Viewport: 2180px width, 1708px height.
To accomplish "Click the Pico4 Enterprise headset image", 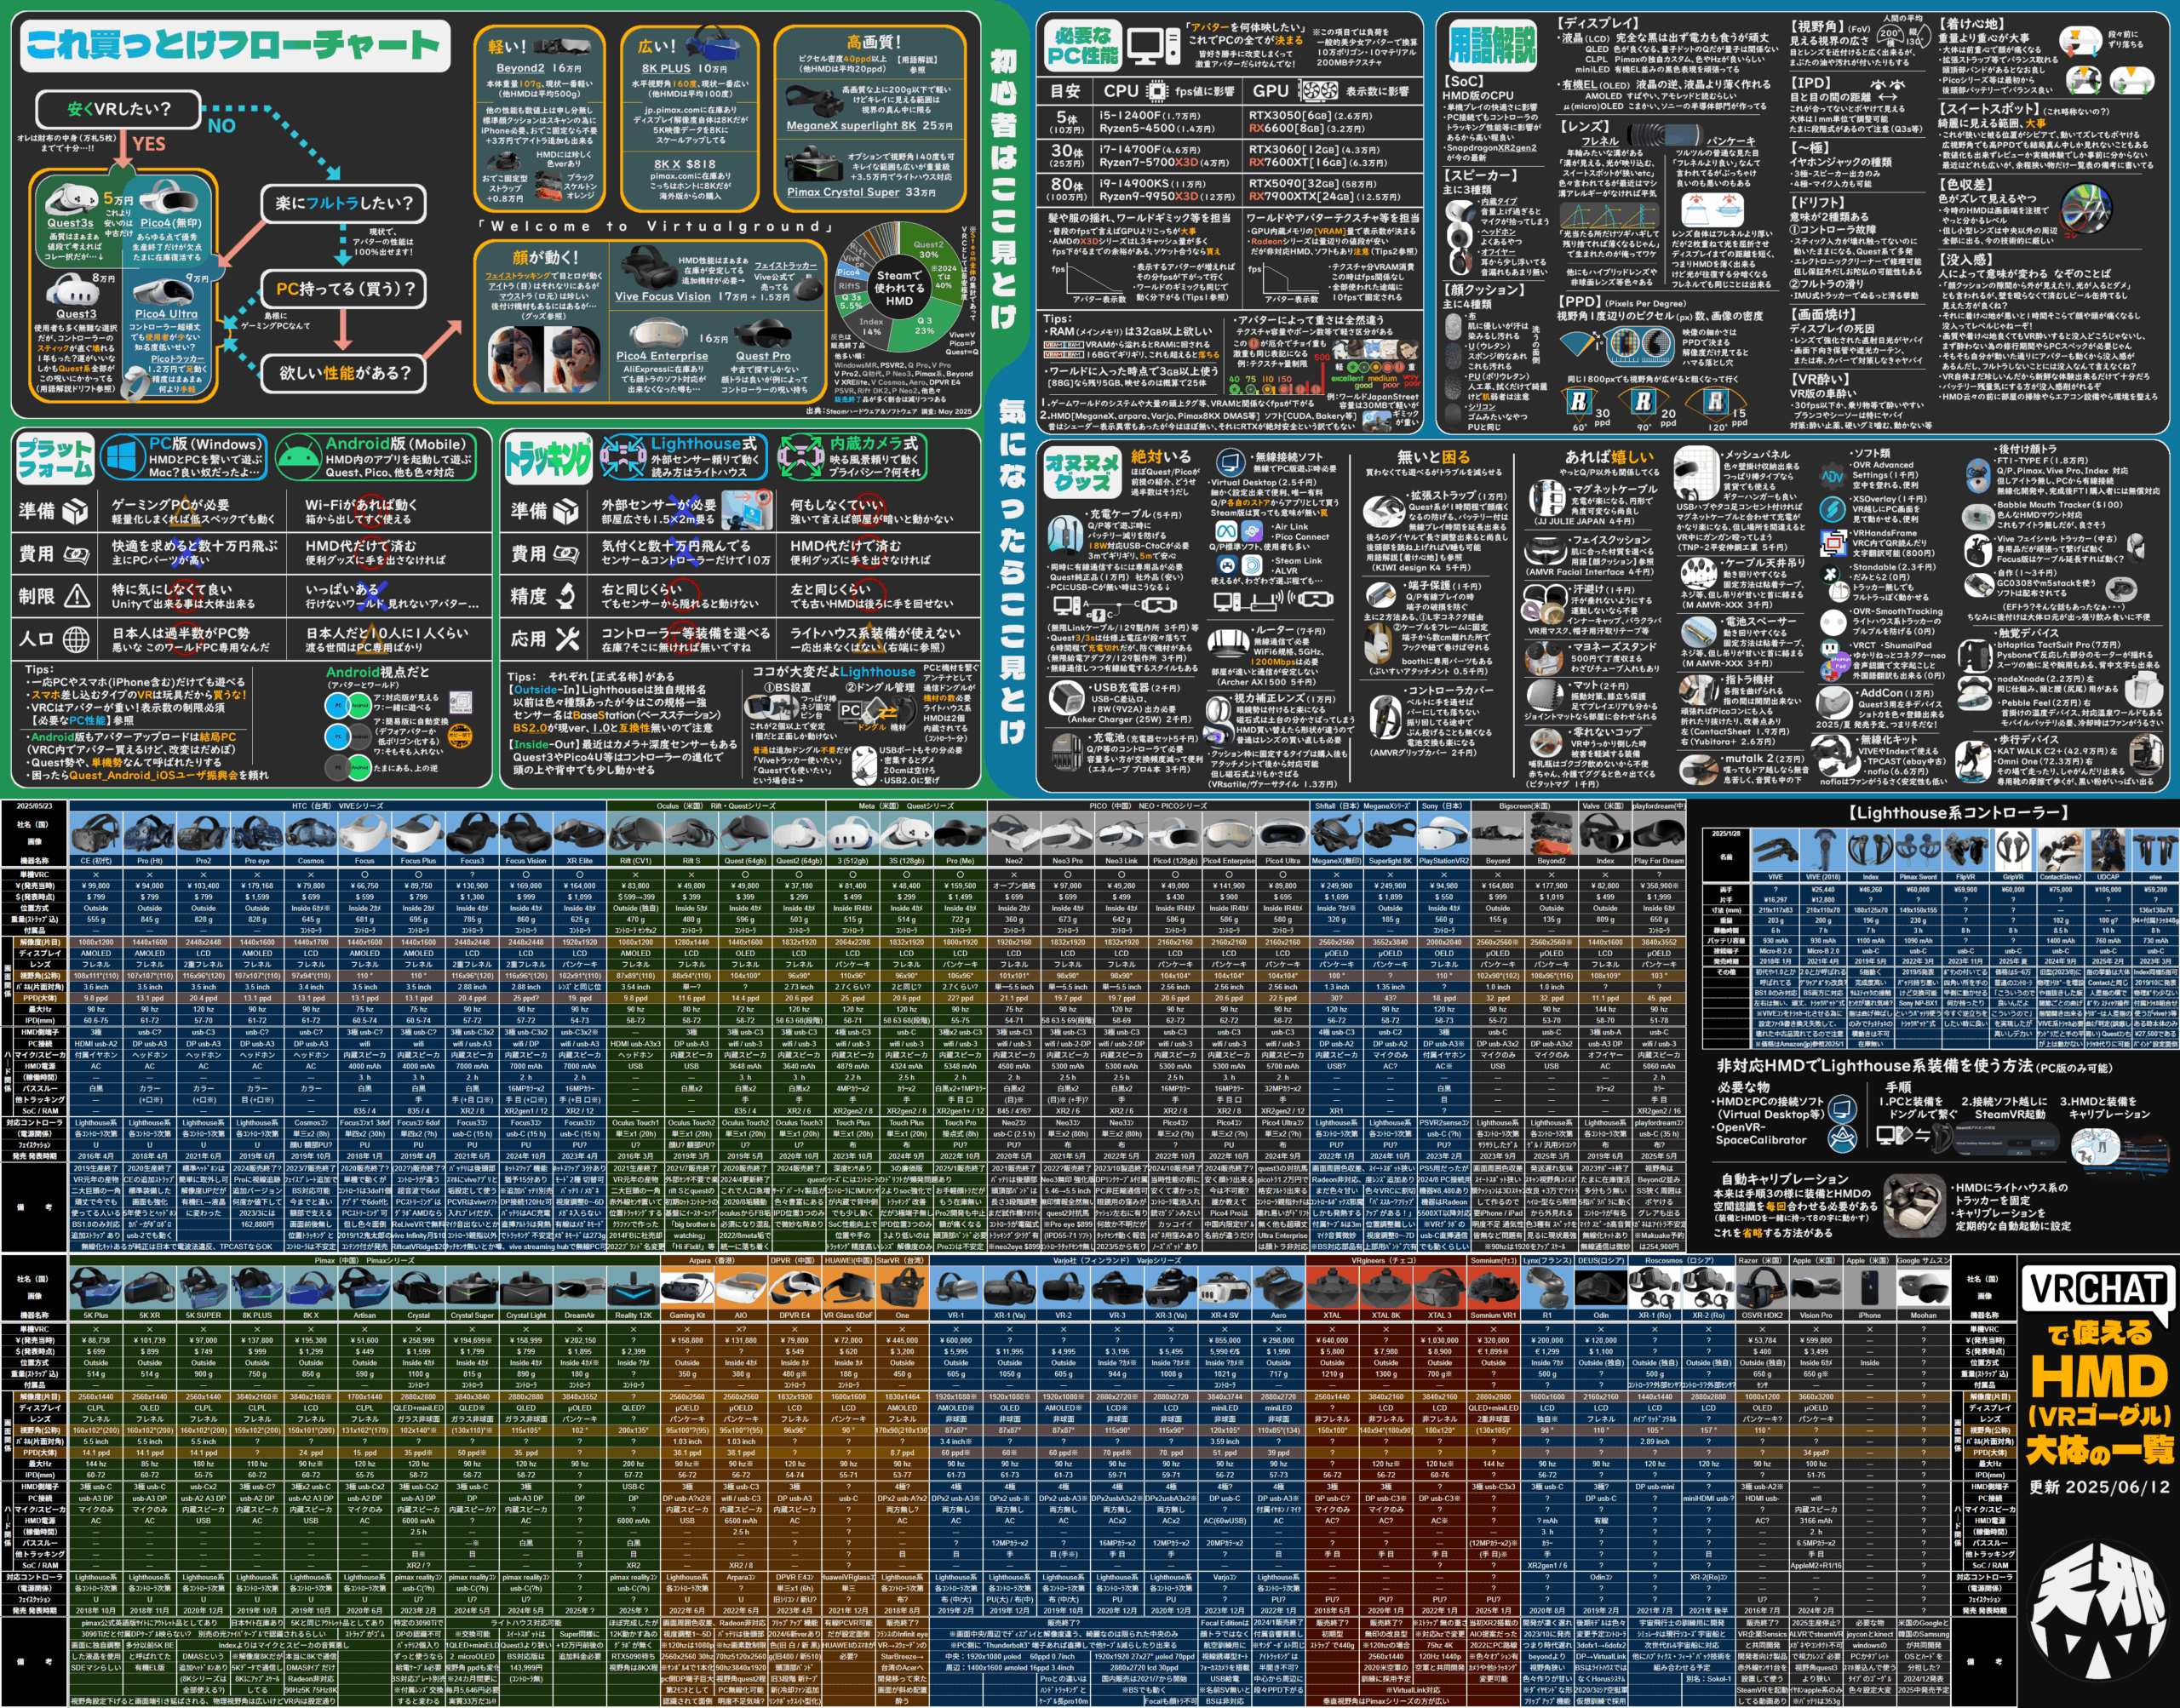I will point(660,333).
